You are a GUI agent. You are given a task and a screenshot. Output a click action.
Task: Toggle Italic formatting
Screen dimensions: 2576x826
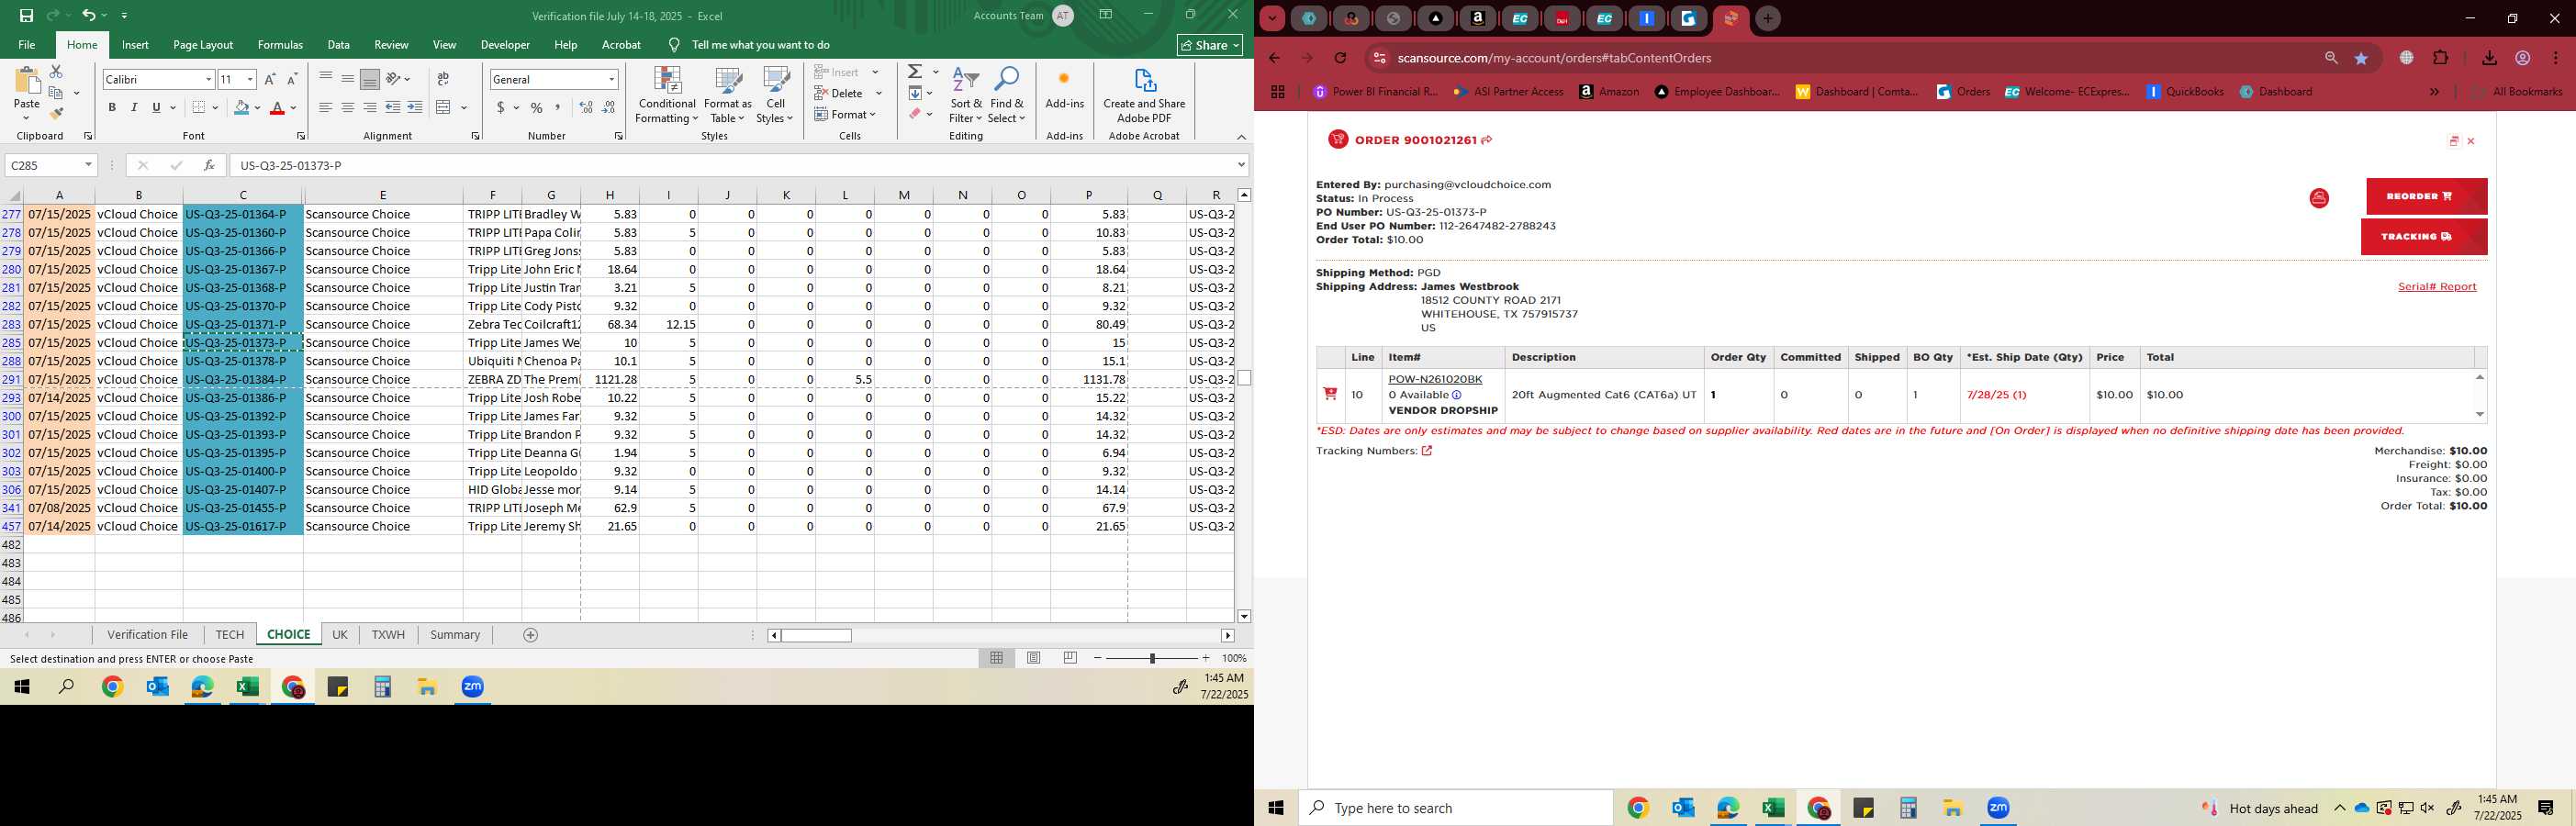134,107
